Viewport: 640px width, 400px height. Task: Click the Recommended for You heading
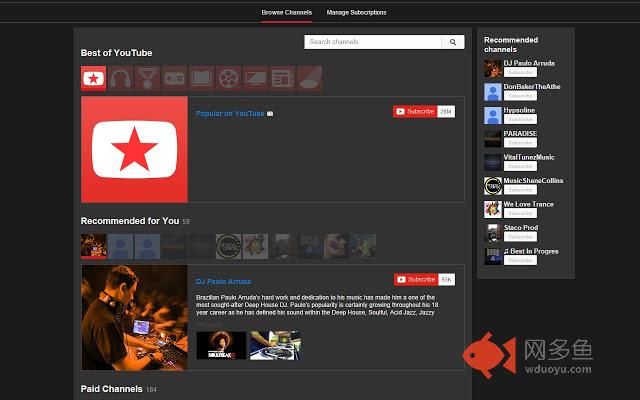[130, 221]
